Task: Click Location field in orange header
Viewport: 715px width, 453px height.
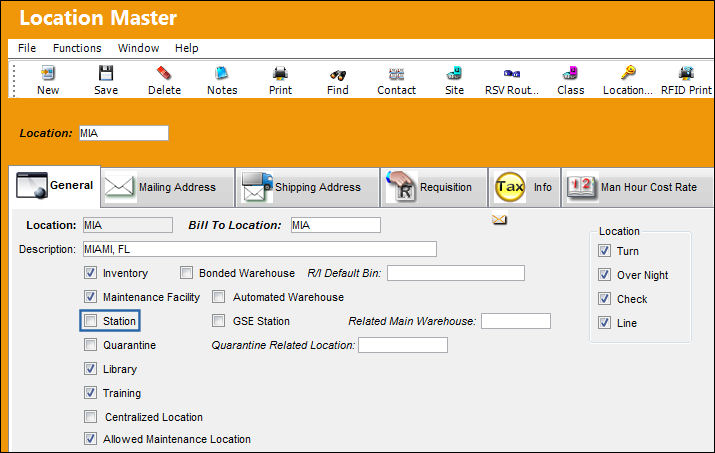Action: point(124,133)
